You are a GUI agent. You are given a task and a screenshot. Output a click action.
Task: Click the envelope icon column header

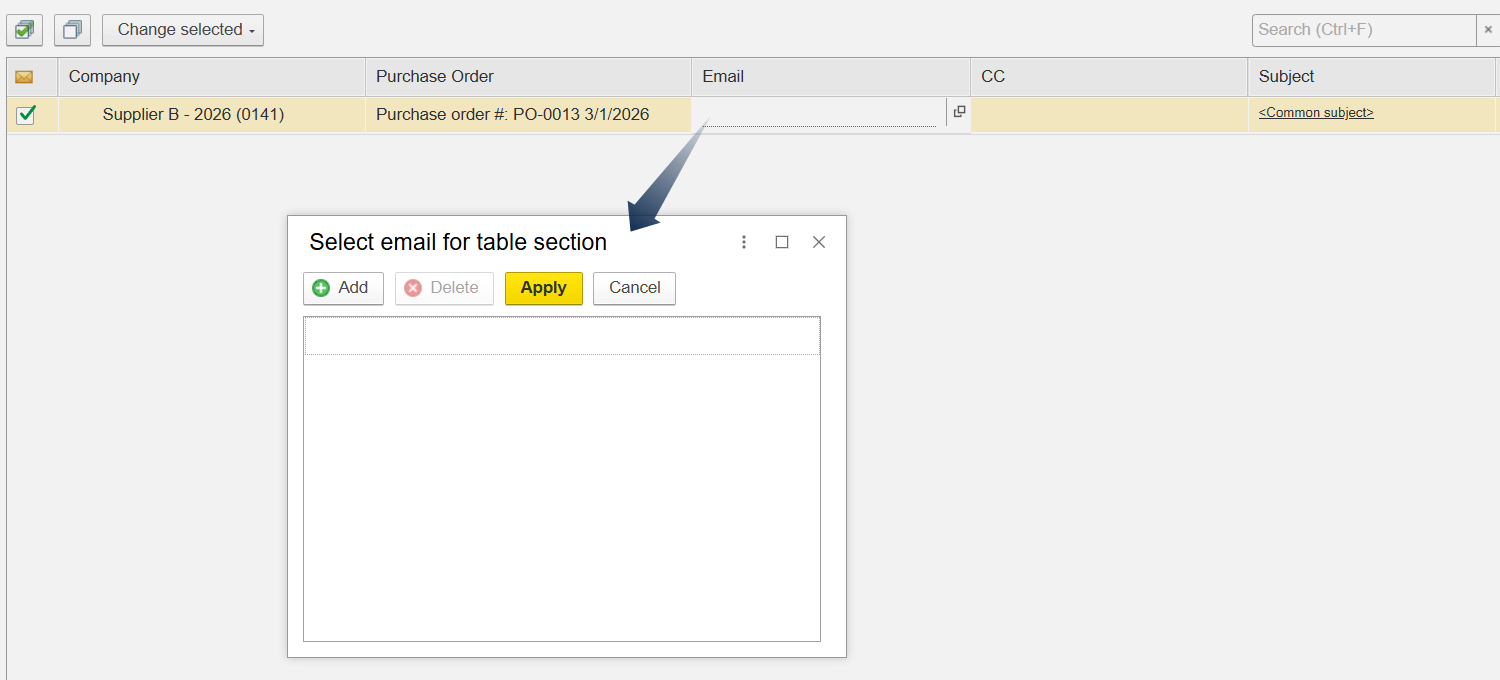coord(25,77)
